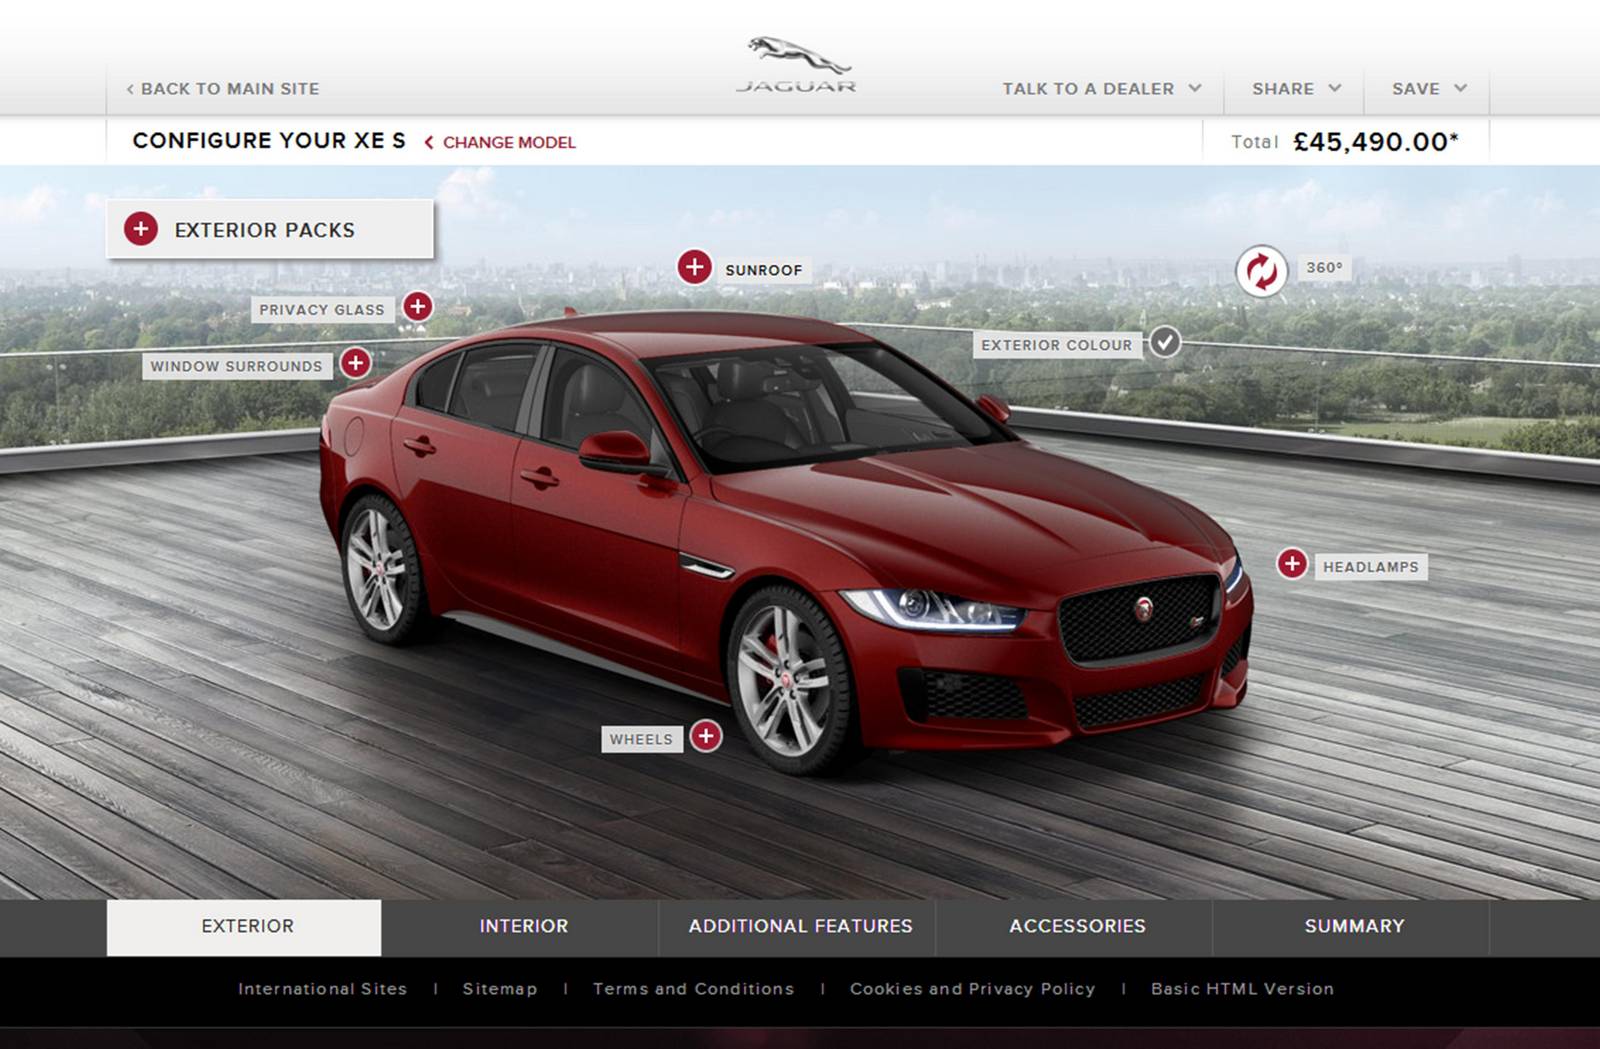Click the Wheels label
Viewport: 1600px width, 1049px height.
tap(641, 739)
